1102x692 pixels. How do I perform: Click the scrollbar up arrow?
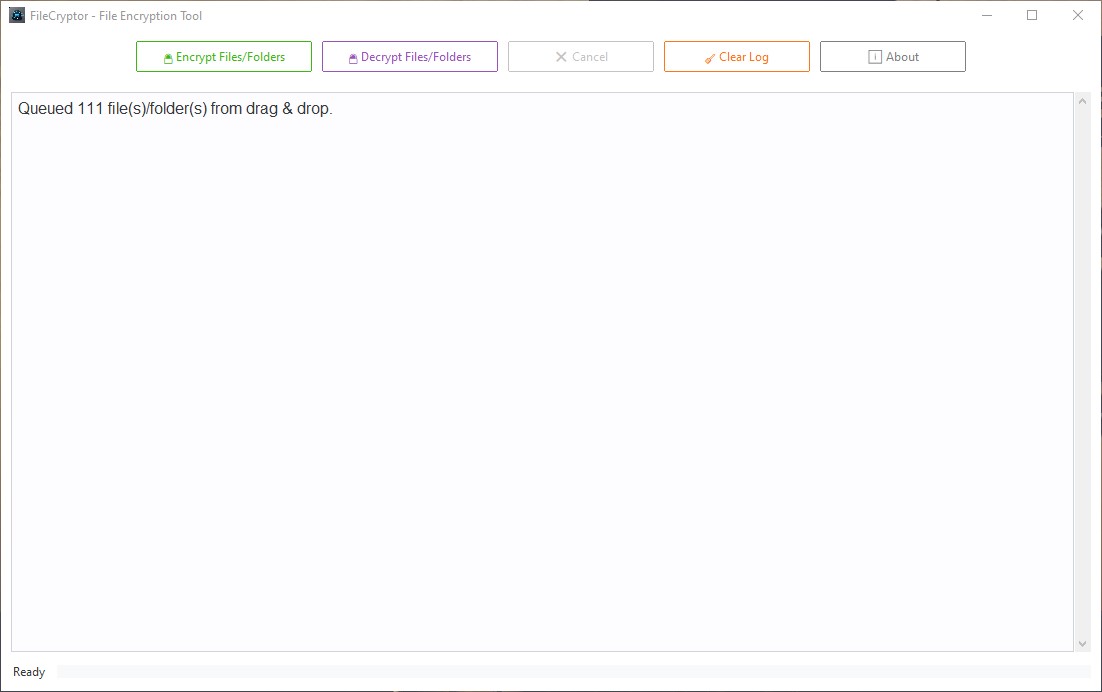point(1082,99)
